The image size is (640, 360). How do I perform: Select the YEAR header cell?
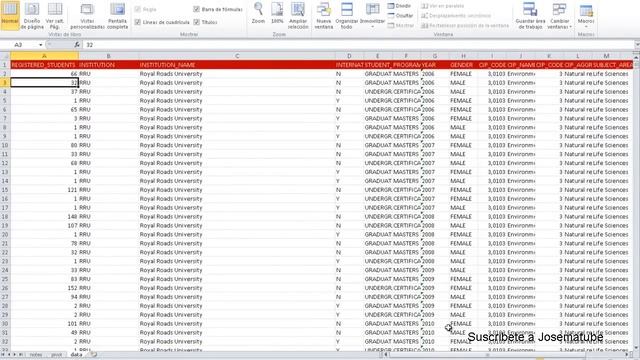tap(435, 65)
